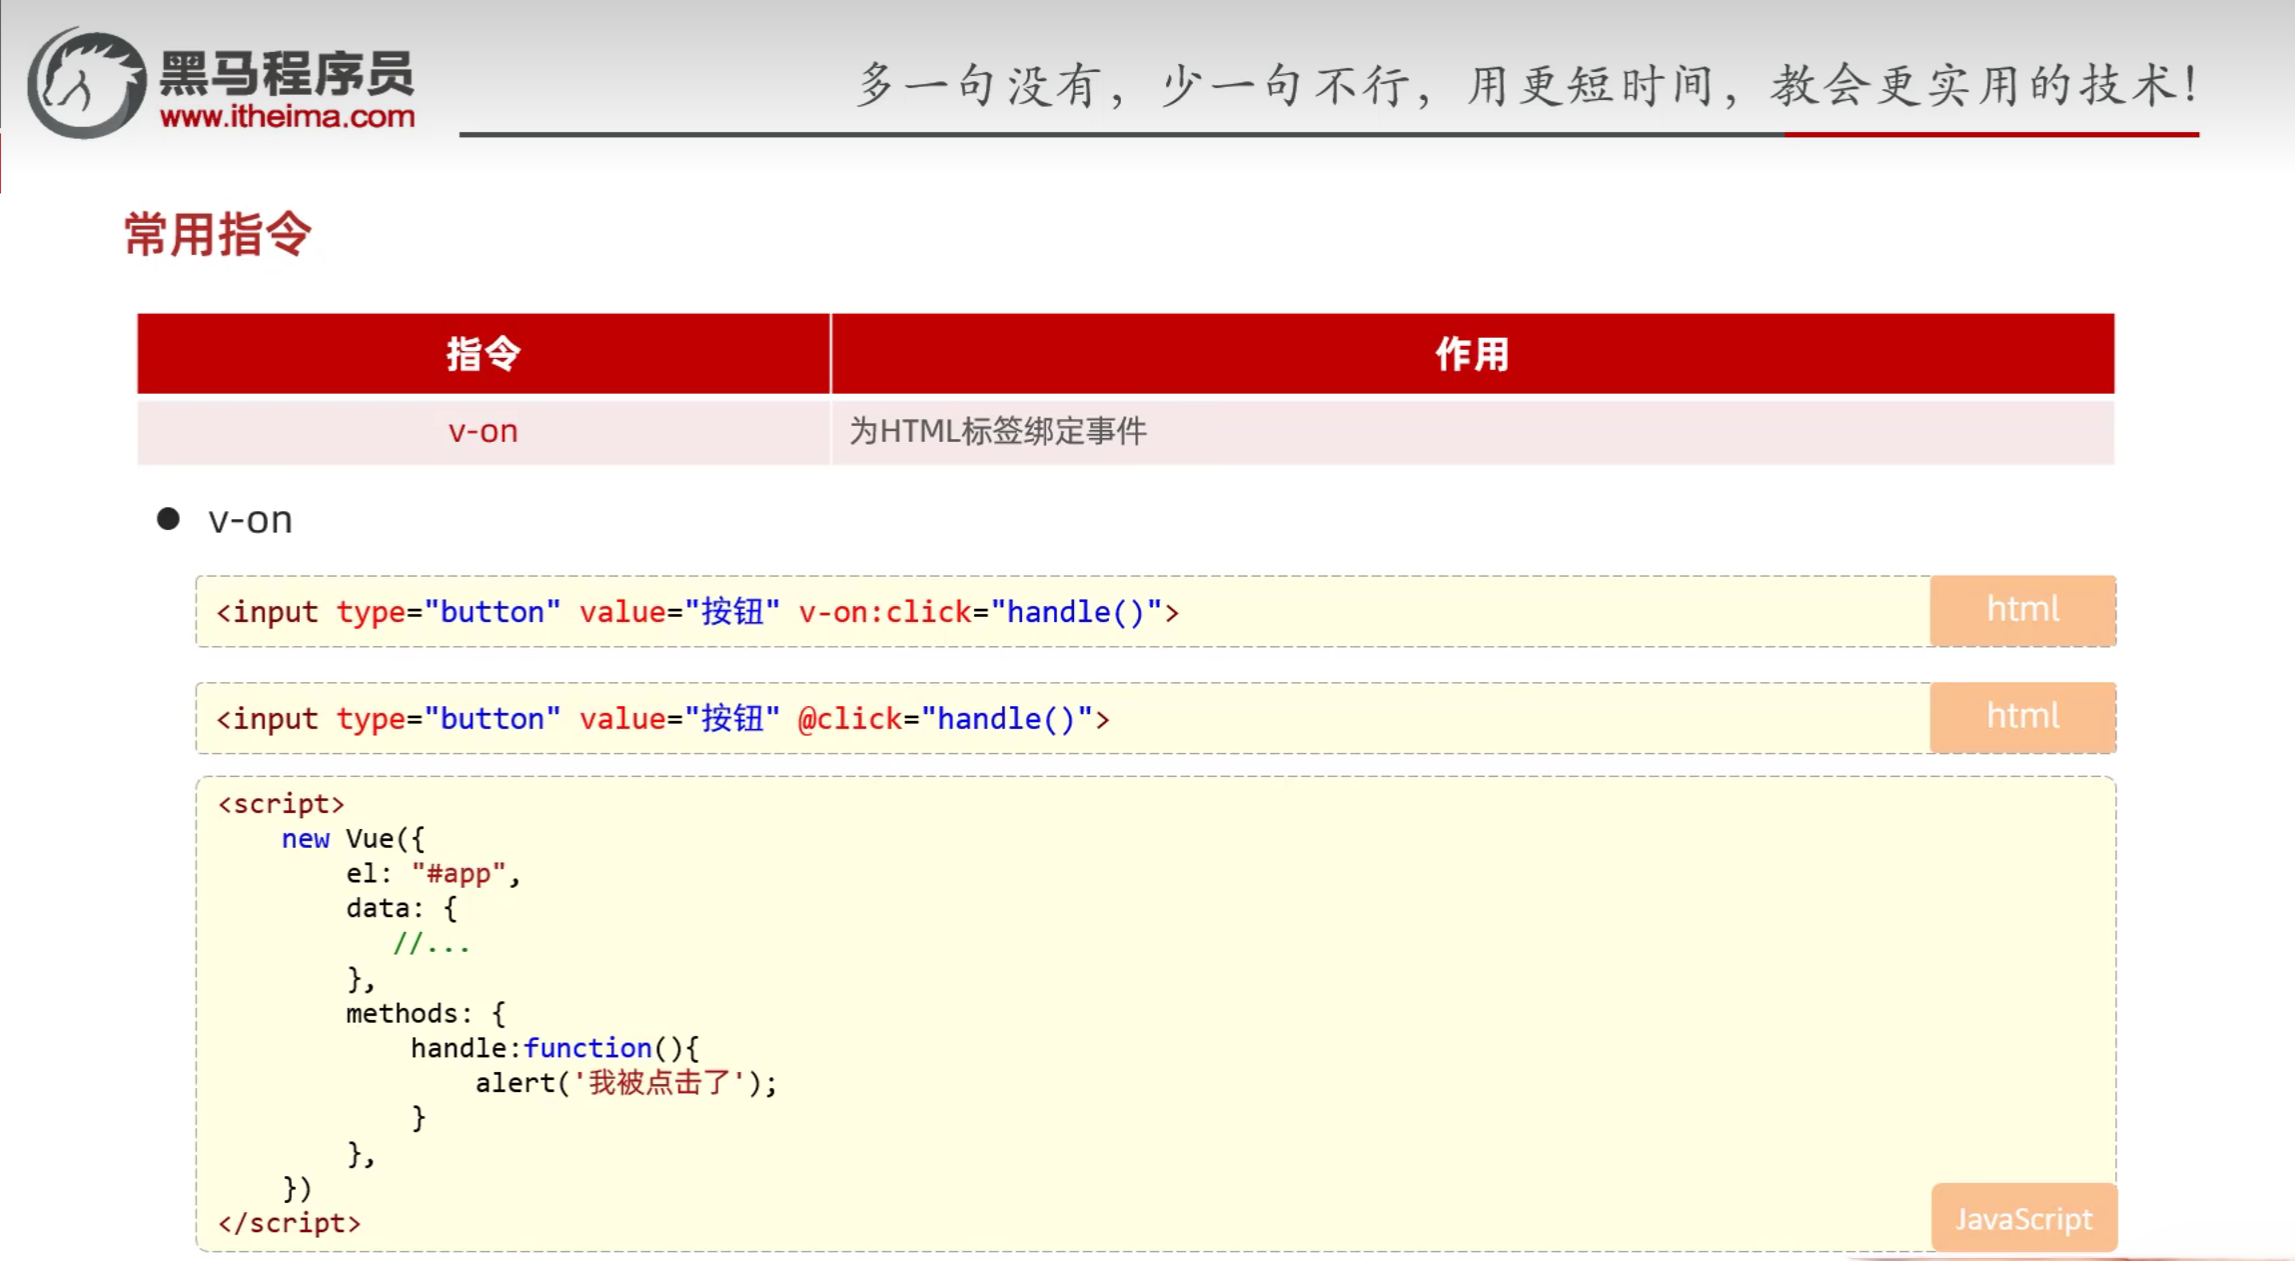Click the second html label badge

coord(2022,717)
